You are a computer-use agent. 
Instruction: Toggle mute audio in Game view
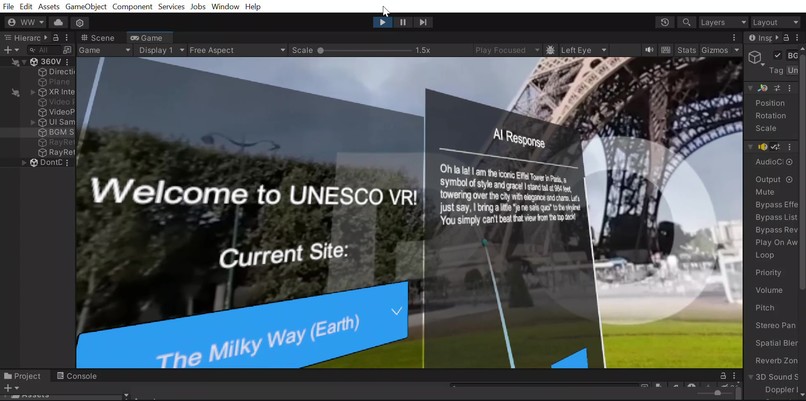650,50
